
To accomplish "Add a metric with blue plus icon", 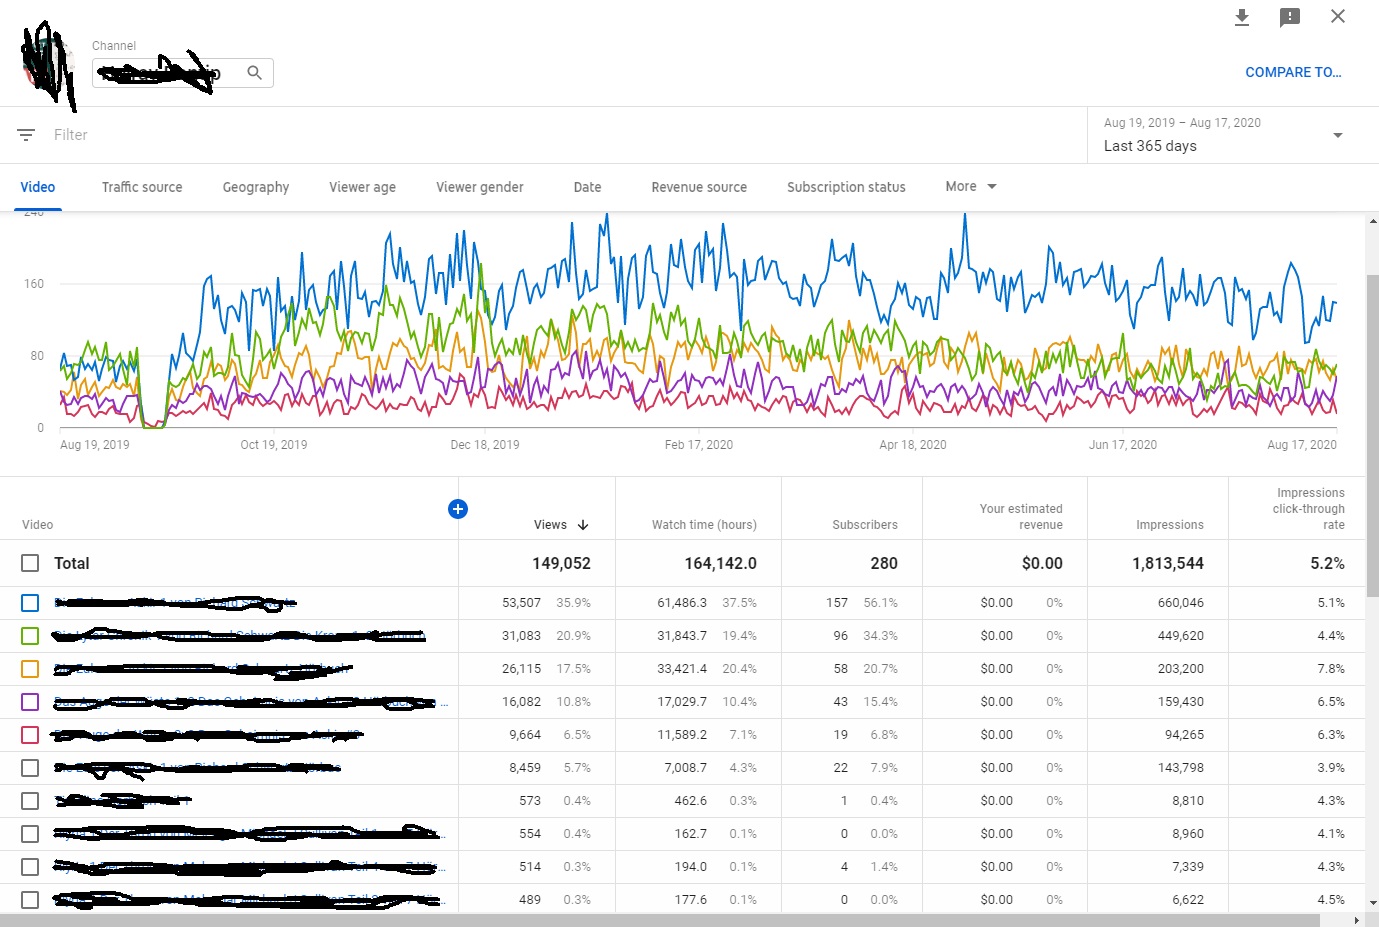I will [x=458, y=509].
